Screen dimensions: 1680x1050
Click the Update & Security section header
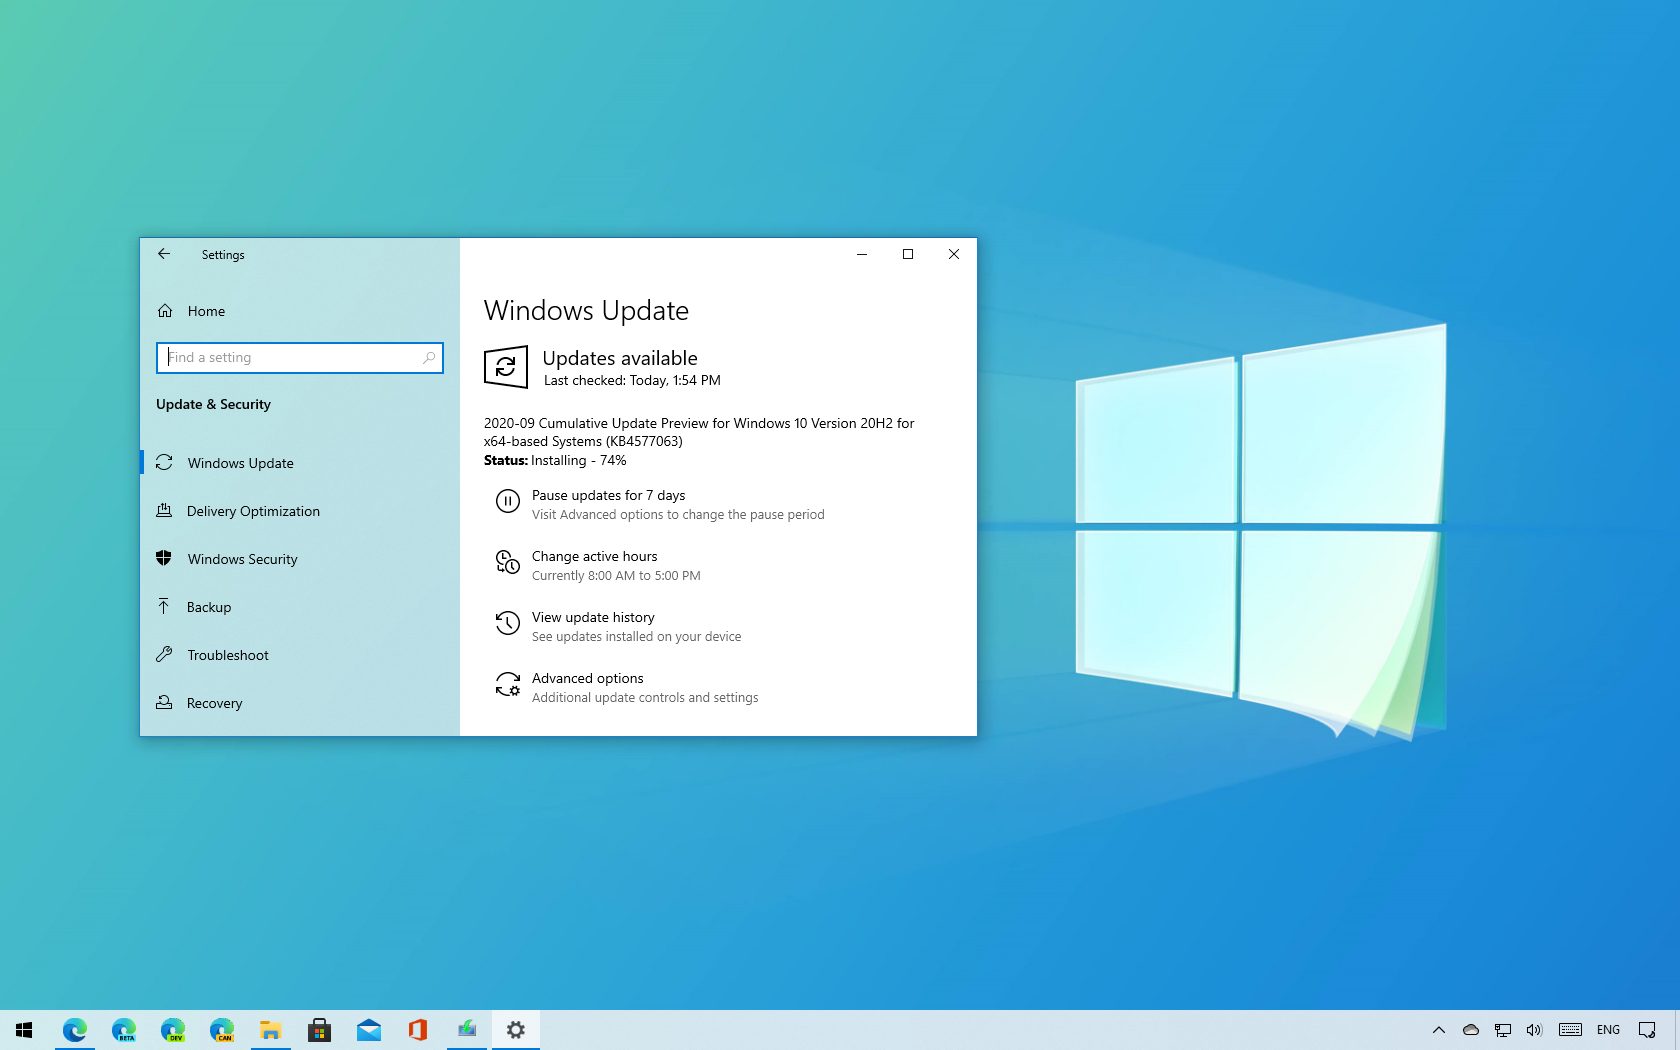pos(213,404)
